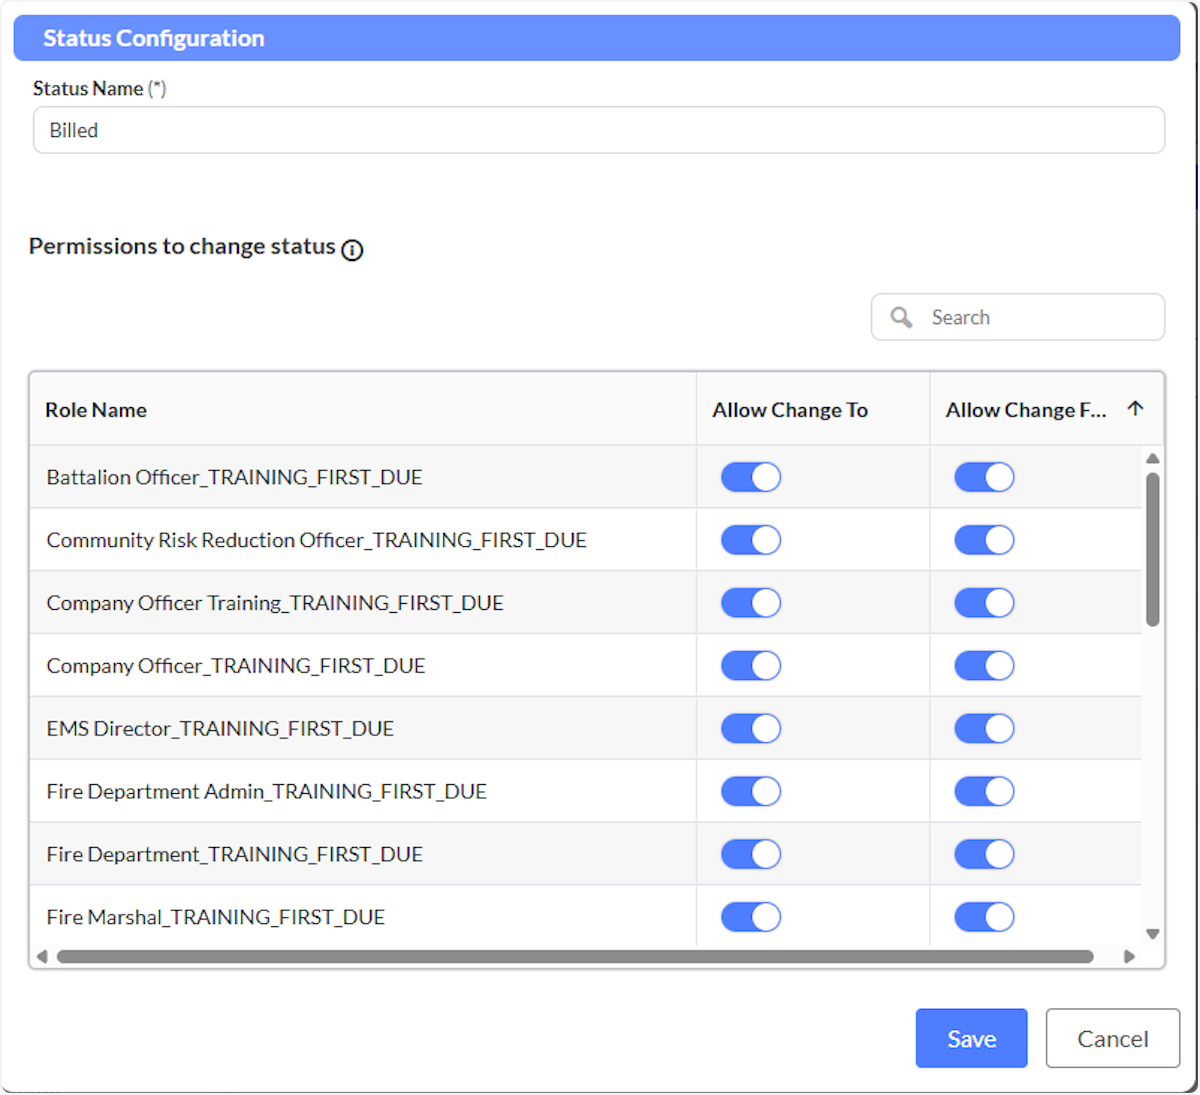Image resolution: width=1200 pixels, height=1095 pixels.
Task: Toggle Allow Change From for Fire Department_TRAINING_FIRST_DUE
Action: 984,854
